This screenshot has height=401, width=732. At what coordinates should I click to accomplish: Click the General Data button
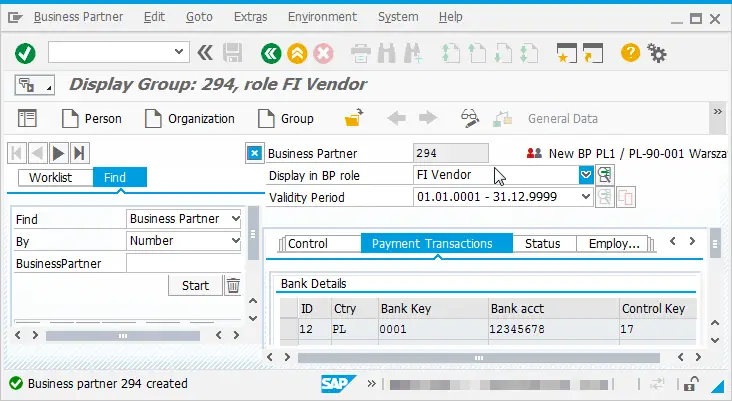(563, 119)
